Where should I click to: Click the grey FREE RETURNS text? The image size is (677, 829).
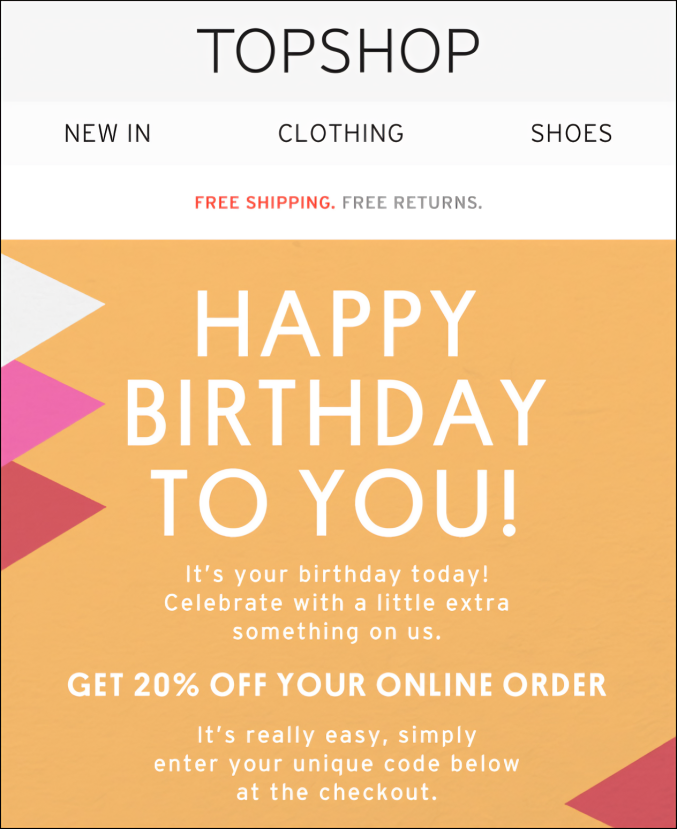pos(412,203)
